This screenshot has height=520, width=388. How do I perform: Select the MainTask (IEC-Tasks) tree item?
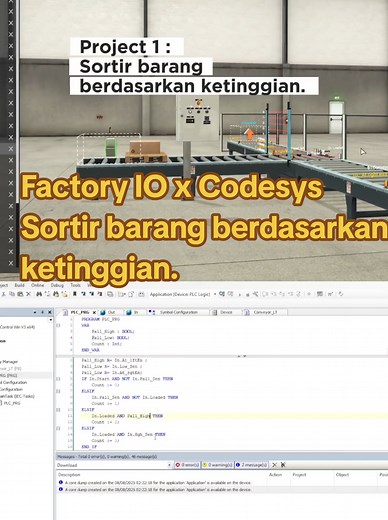tap(17, 396)
